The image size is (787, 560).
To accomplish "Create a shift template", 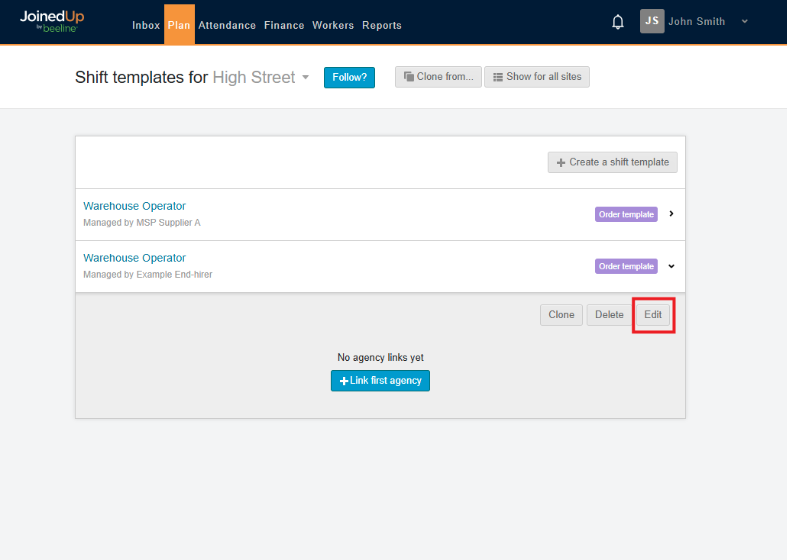I will pyautogui.click(x=612, y=162).
